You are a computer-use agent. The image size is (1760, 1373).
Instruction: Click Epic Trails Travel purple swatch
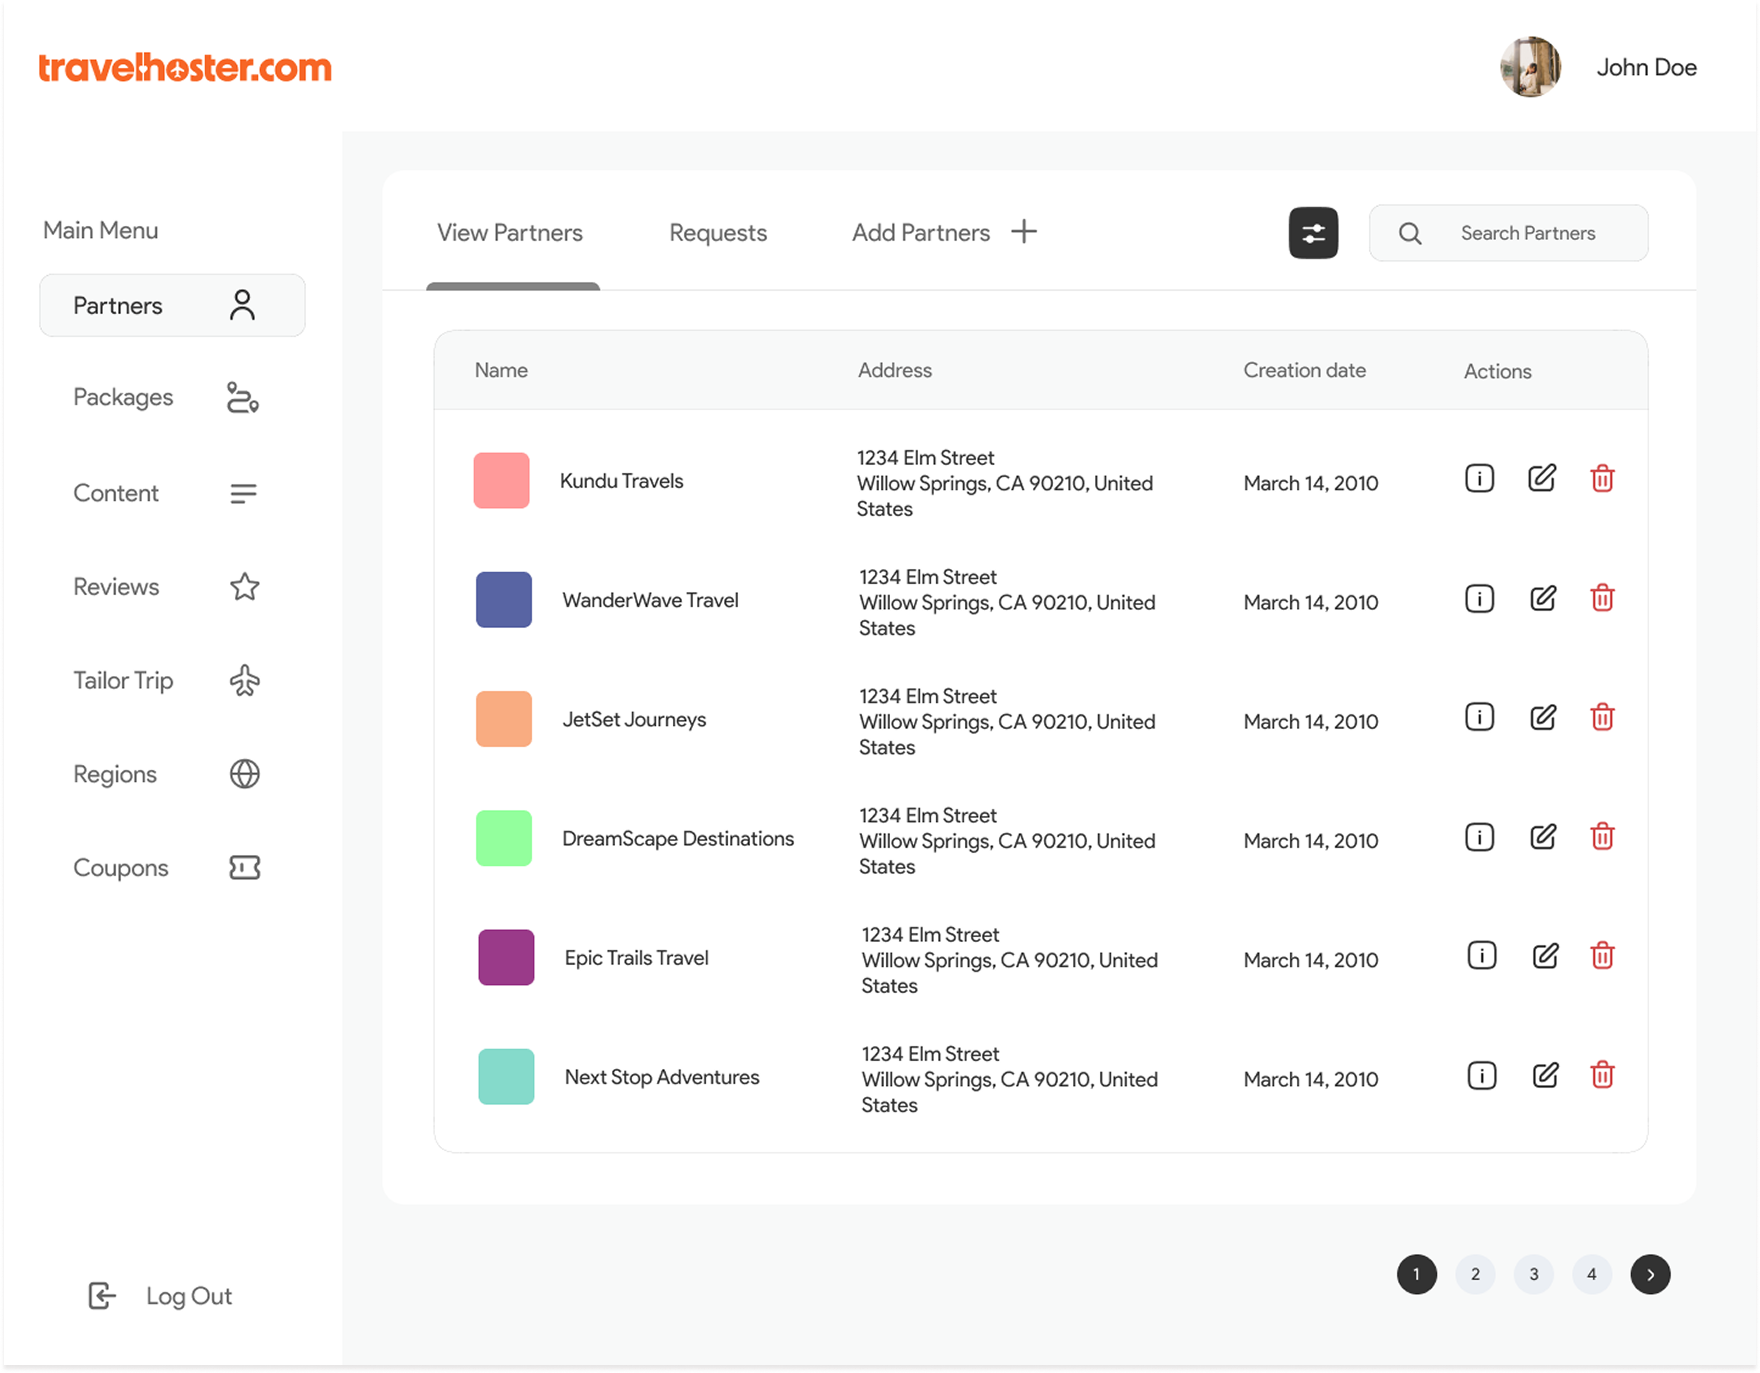point(506,957)
